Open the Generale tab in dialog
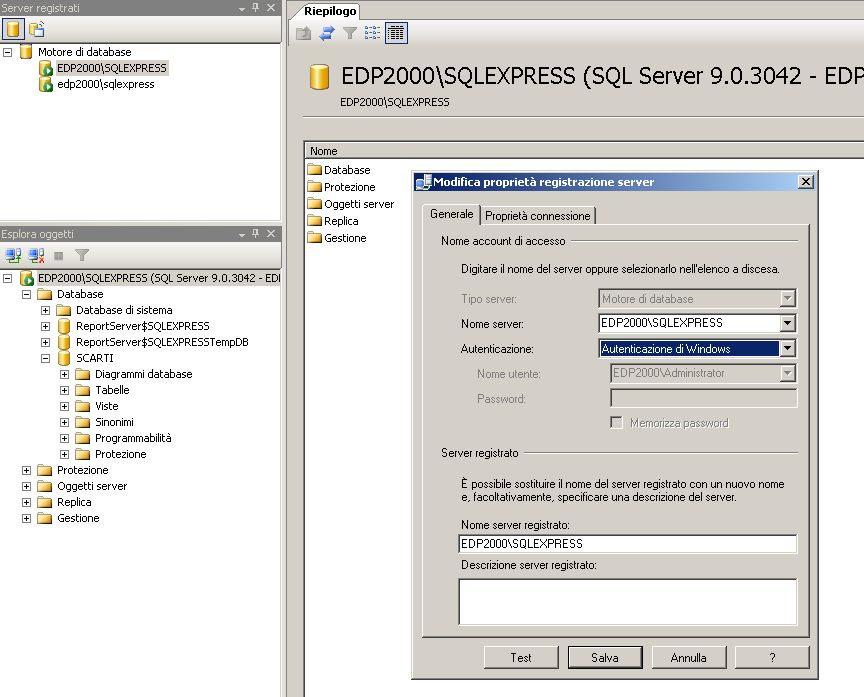The width and height of the screenshot is (864, 697). (x=451, y=214)
